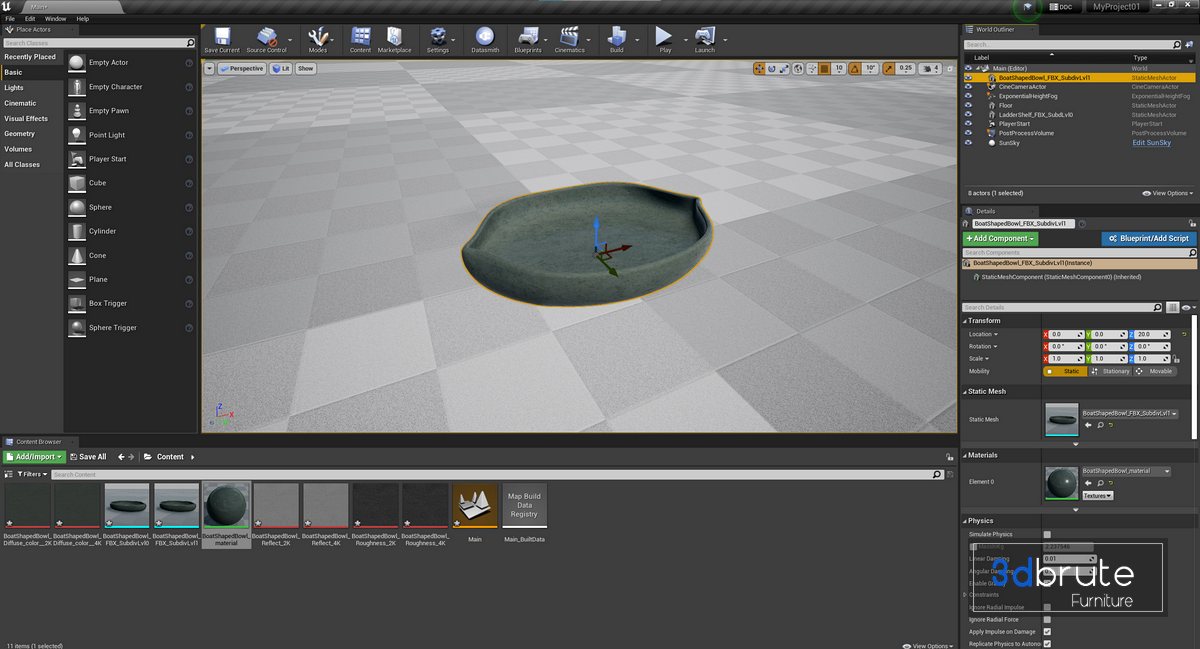Select the BoatShapedBowl_material thumbnail
1200x649 pixels.
226,506
